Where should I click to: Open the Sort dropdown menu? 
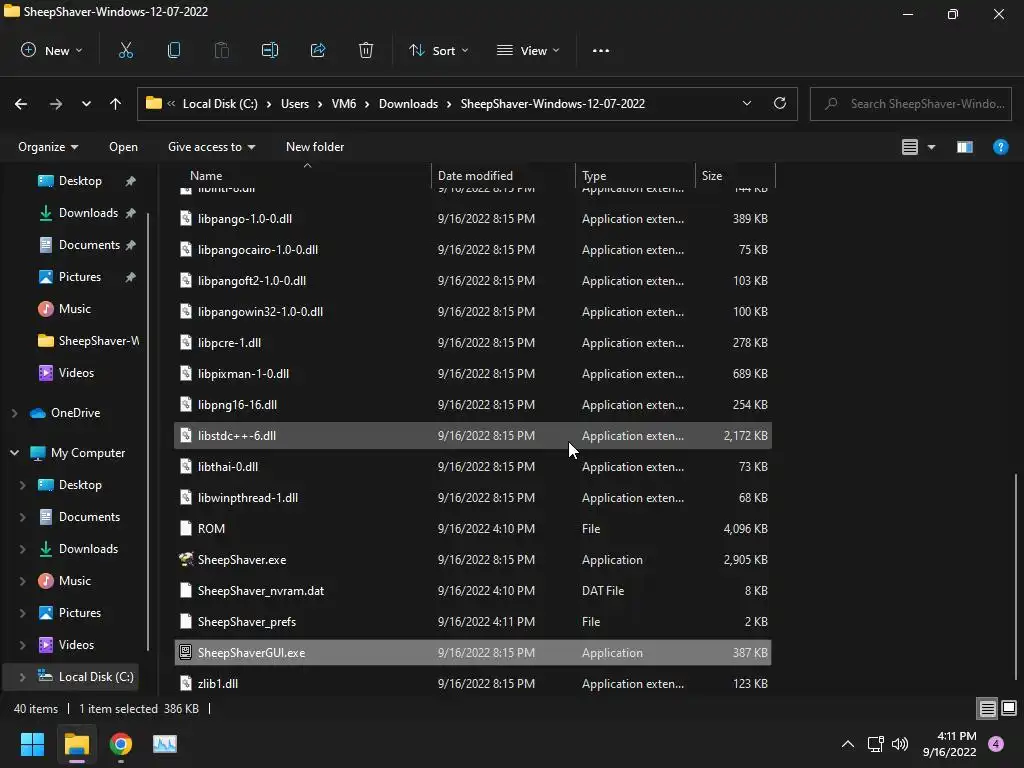coord(439,50)
